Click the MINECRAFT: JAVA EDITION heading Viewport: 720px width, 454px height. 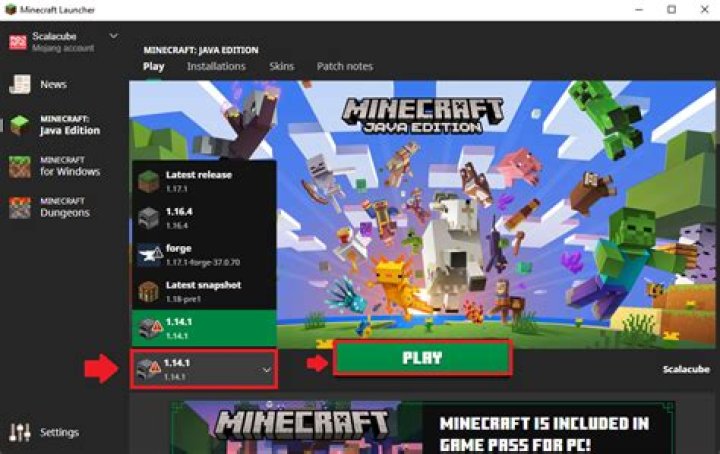[x=201, y=50]
